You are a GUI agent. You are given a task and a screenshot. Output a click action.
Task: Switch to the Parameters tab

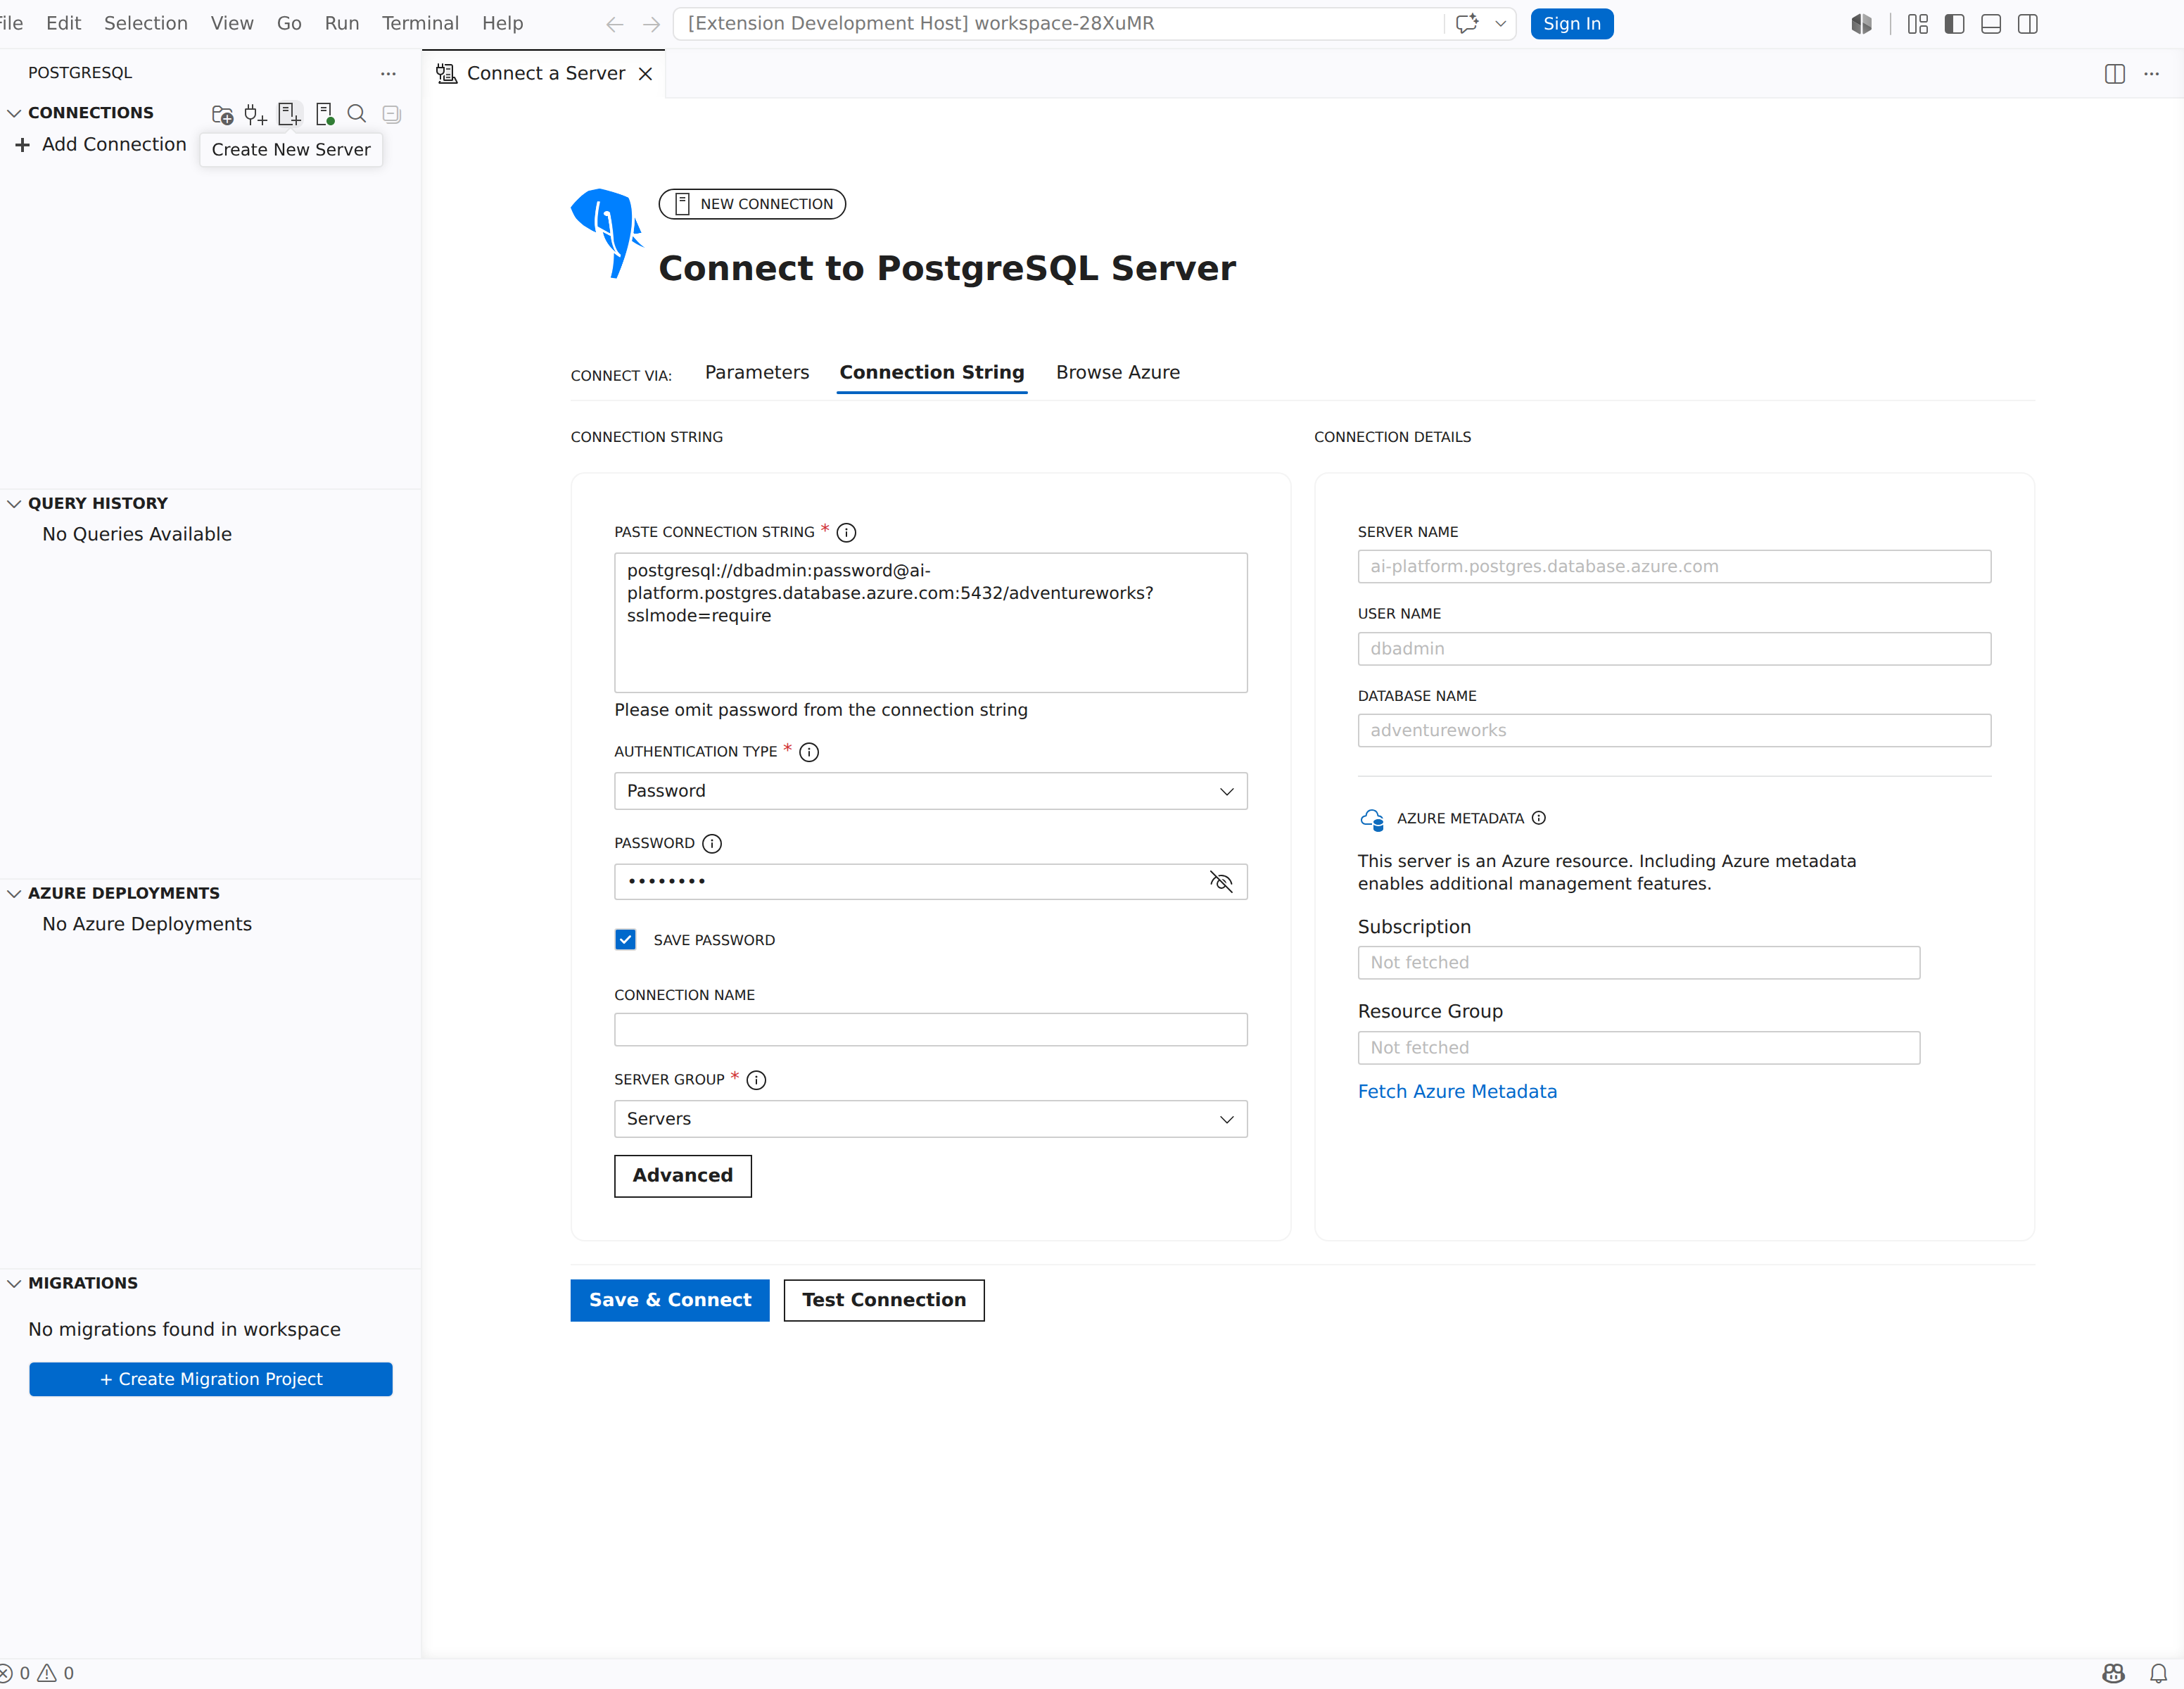(x=757, y=373)
